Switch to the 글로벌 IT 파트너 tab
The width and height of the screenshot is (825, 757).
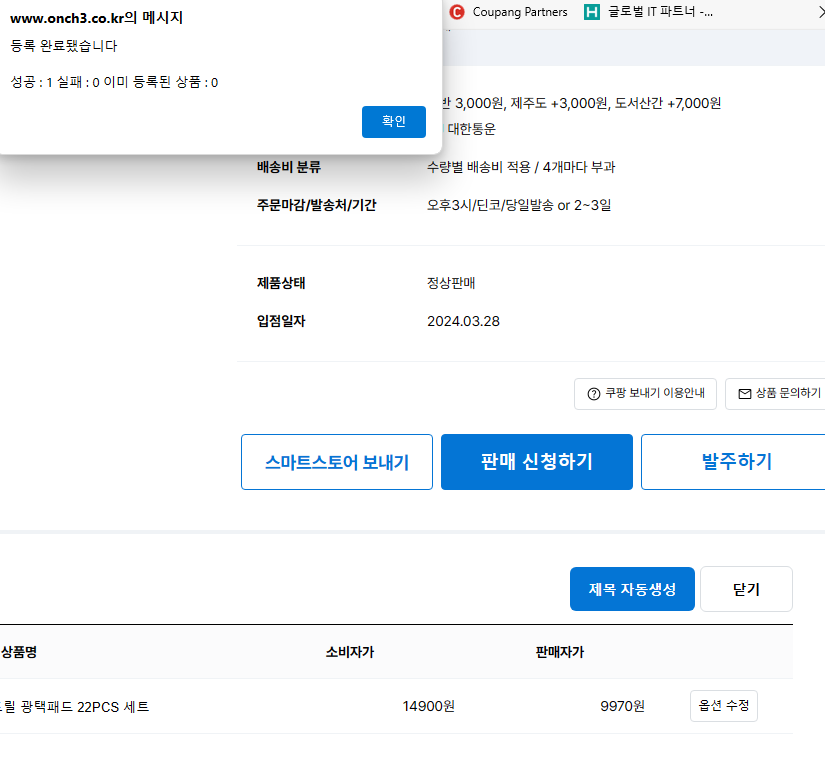point(660,12)
